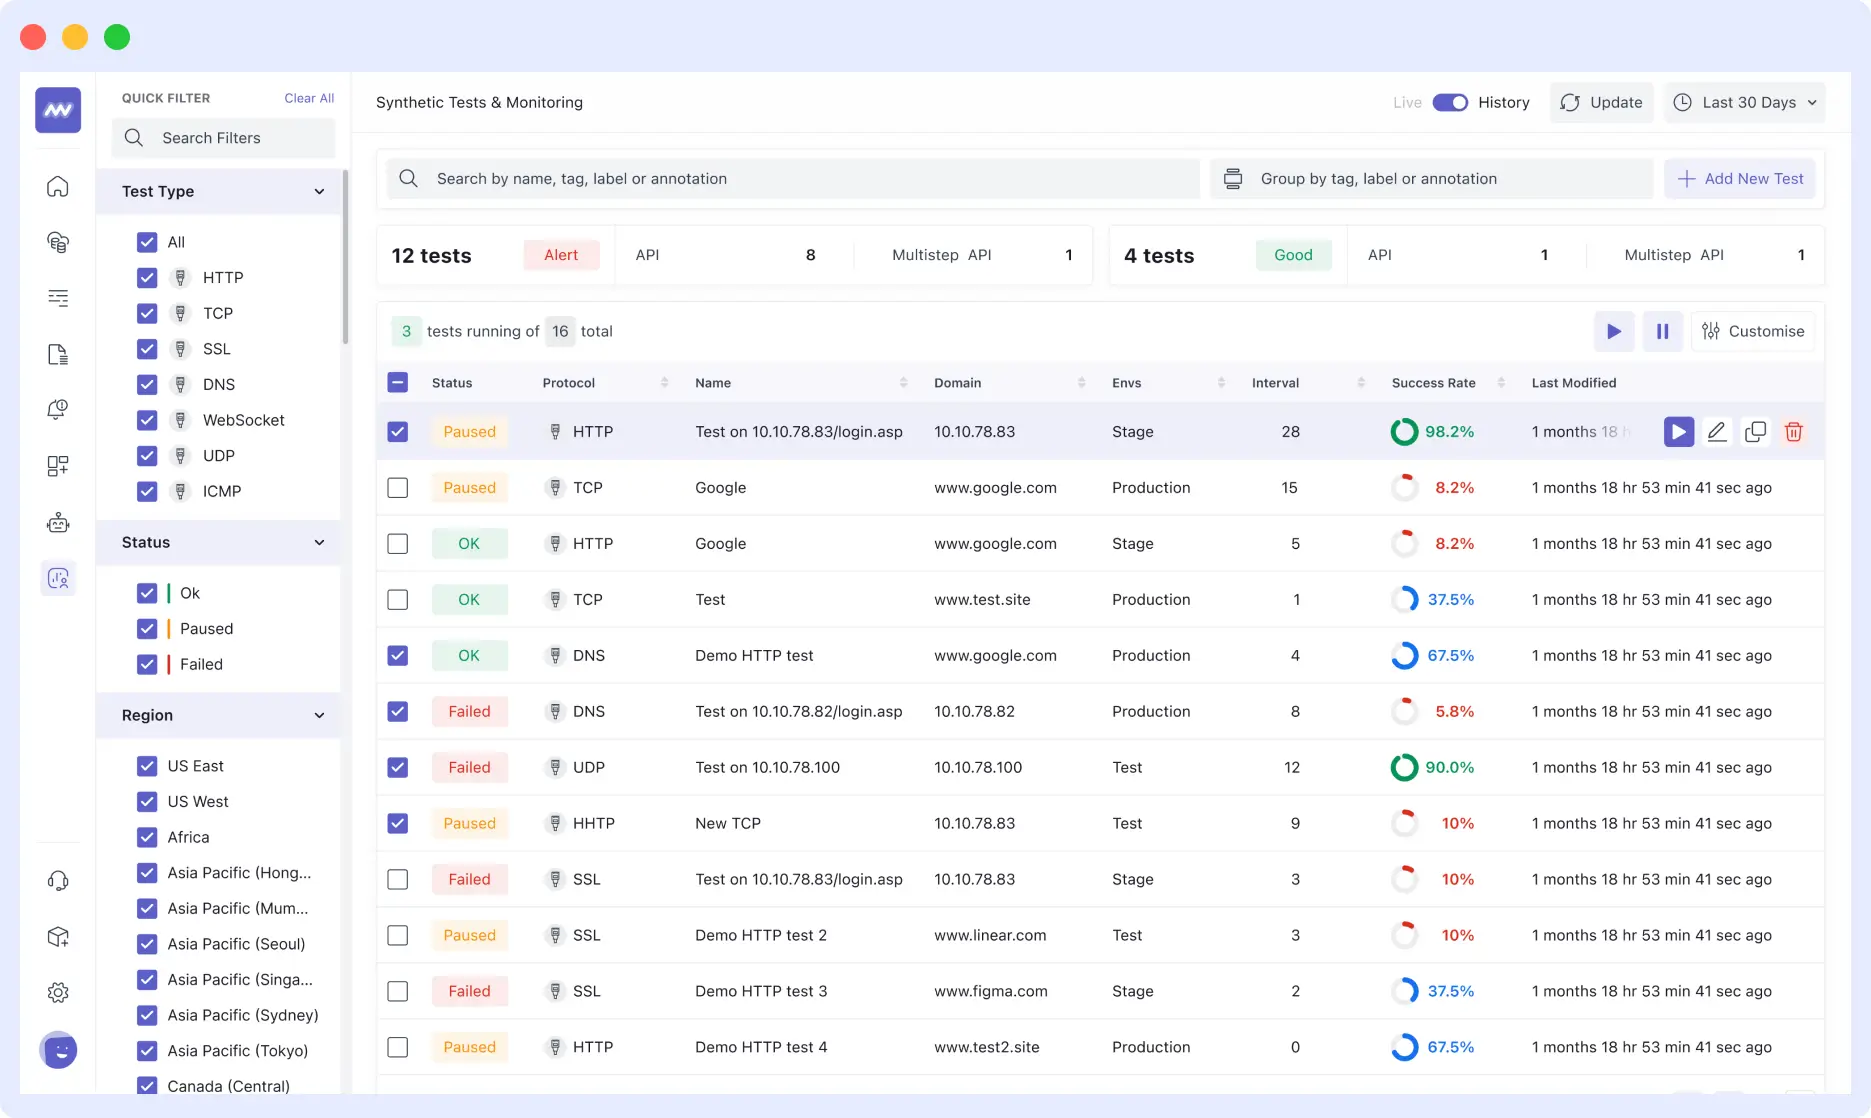Uncheck the Failed status filter
1871x1118 pixels.
[x=147, y=664]
